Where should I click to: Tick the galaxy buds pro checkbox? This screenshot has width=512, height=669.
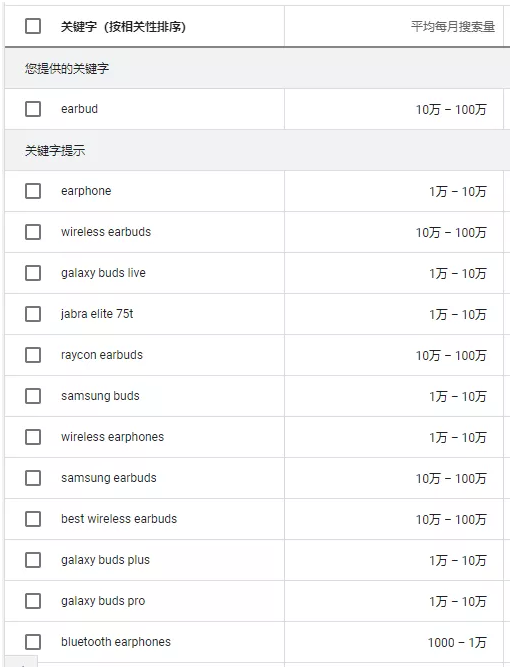[33, 600]
